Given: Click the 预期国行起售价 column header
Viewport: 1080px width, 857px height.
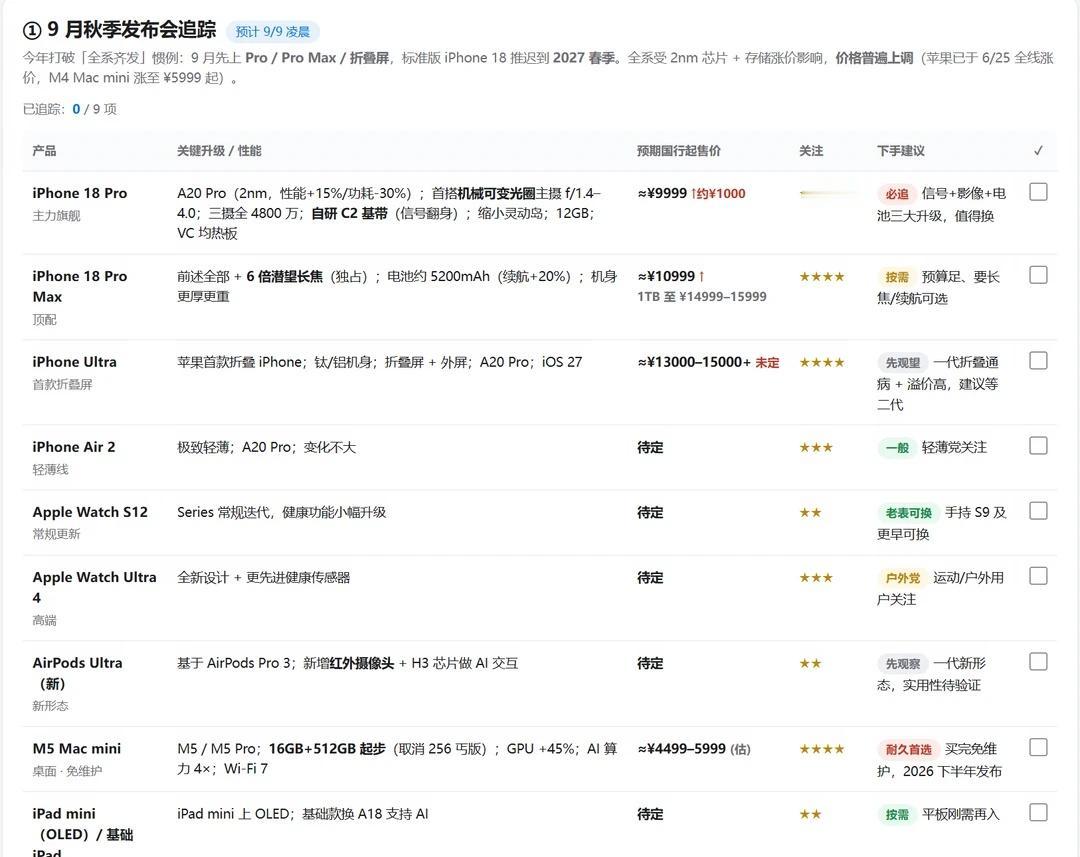Looking at the screenshot, I should point(678,150).
